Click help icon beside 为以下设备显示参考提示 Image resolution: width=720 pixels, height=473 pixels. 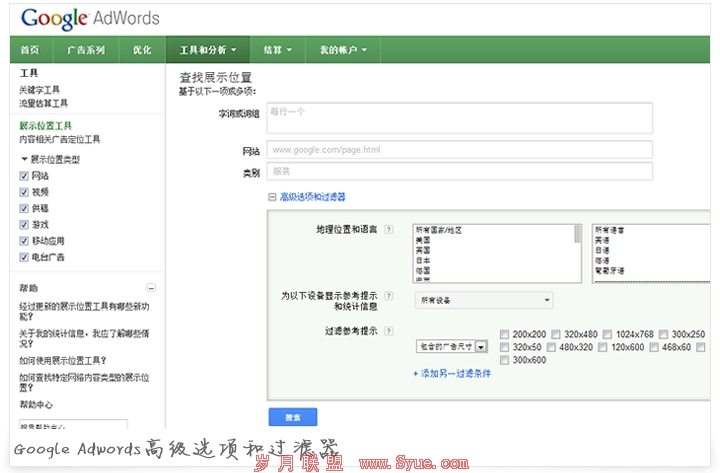tap(388, 297)
